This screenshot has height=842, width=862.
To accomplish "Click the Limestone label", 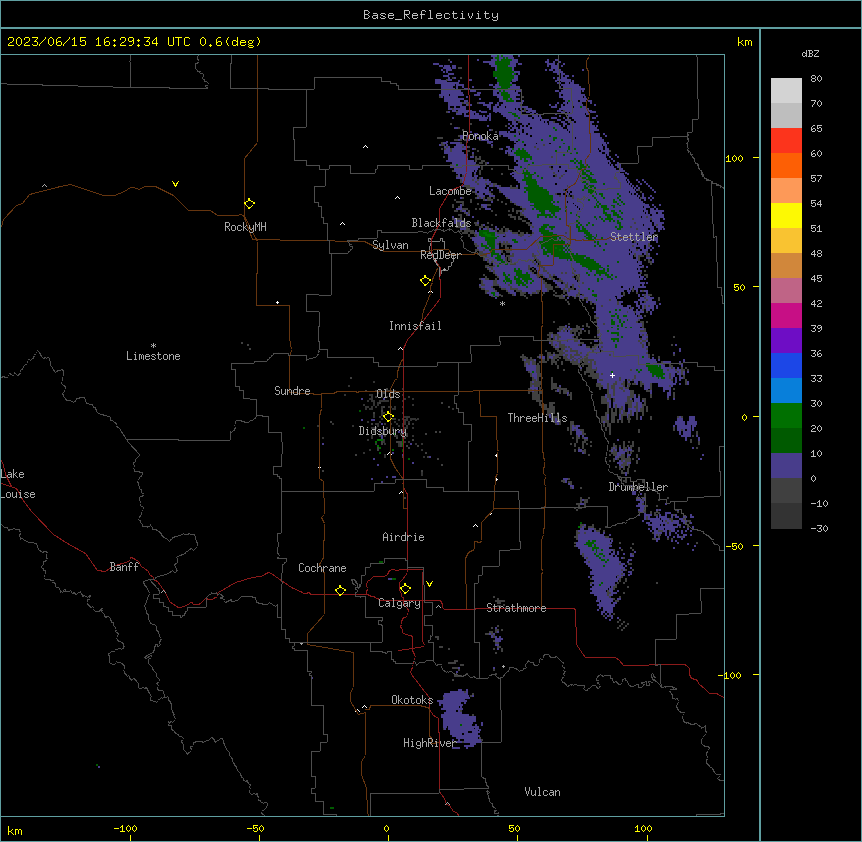I will pyautogui.click(x=153, y=356).
